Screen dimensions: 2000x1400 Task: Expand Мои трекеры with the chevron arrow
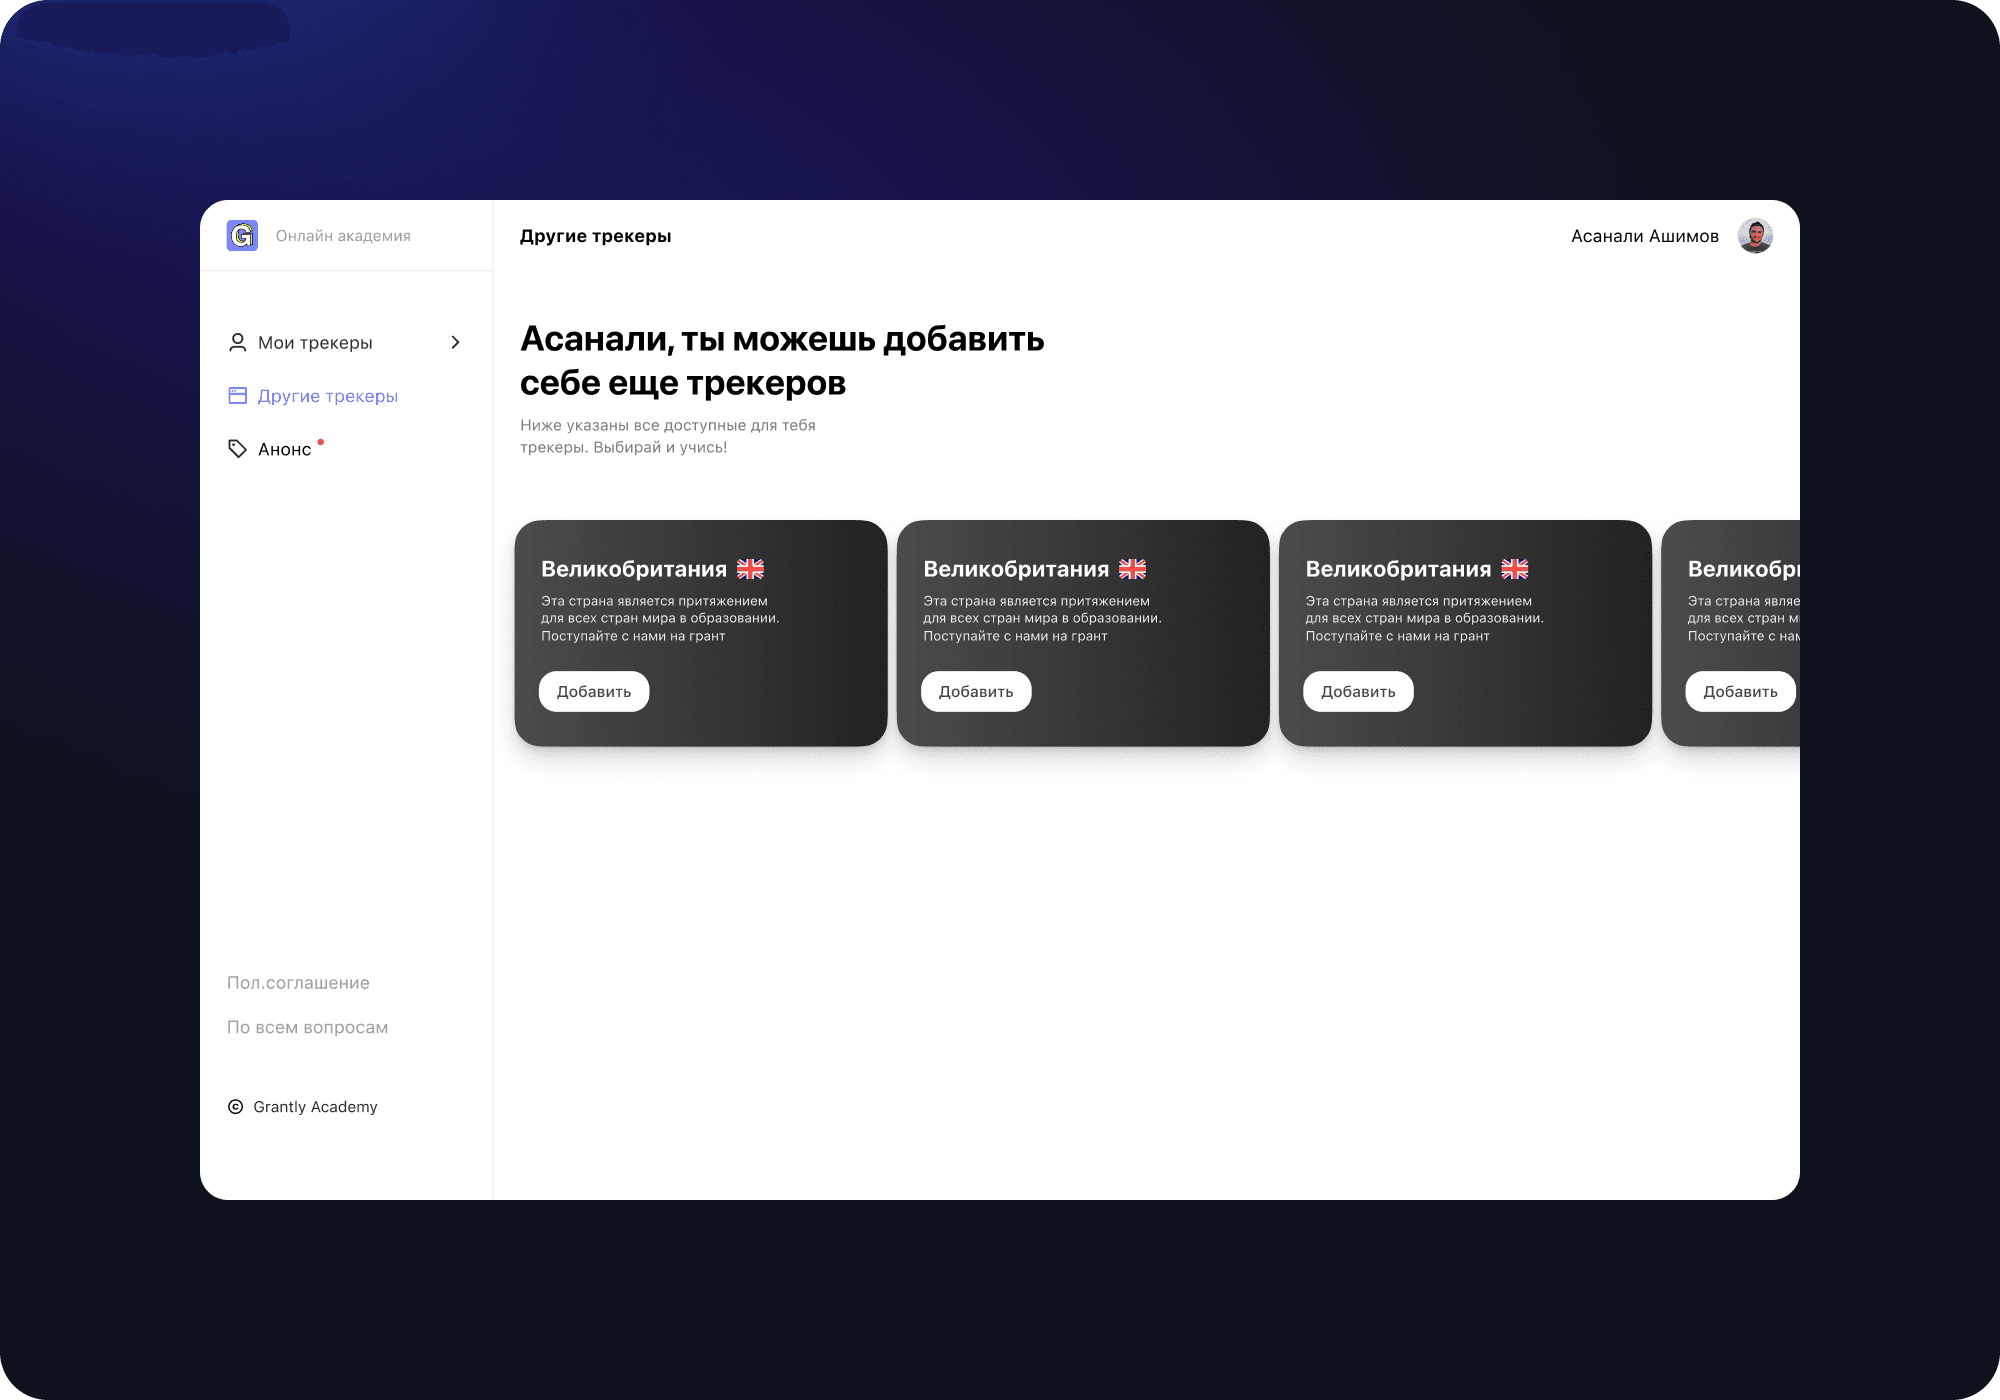[456, 343]
